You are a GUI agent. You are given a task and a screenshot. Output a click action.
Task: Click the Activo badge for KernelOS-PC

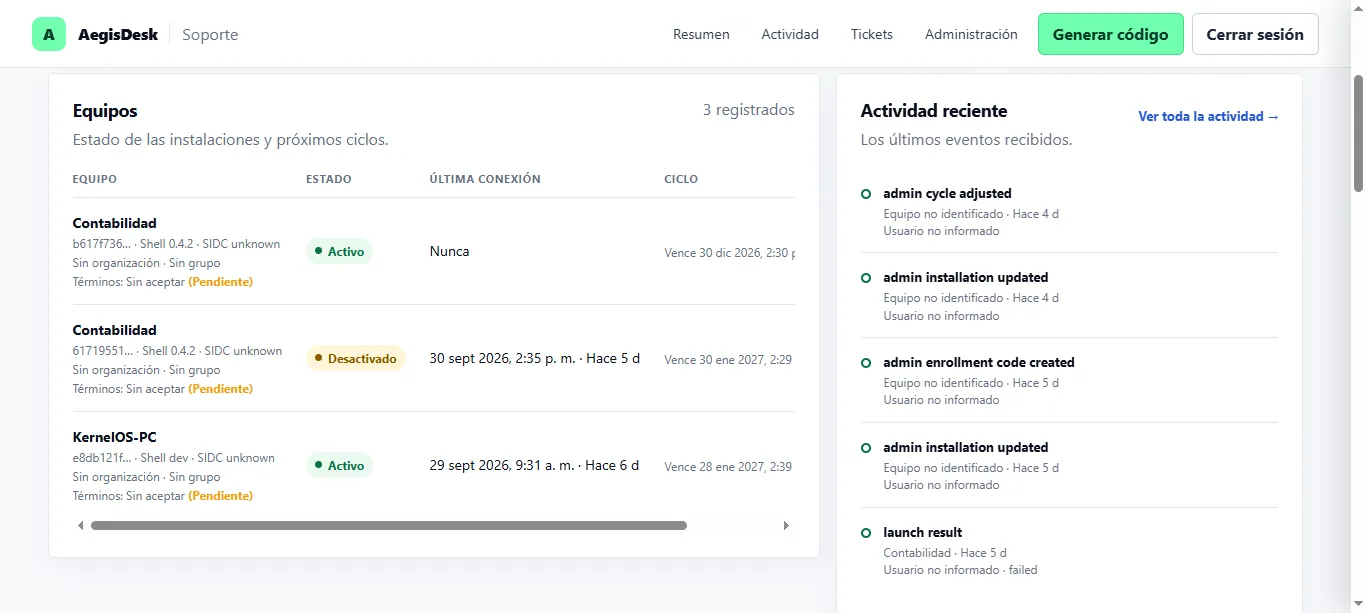(339, 465)
